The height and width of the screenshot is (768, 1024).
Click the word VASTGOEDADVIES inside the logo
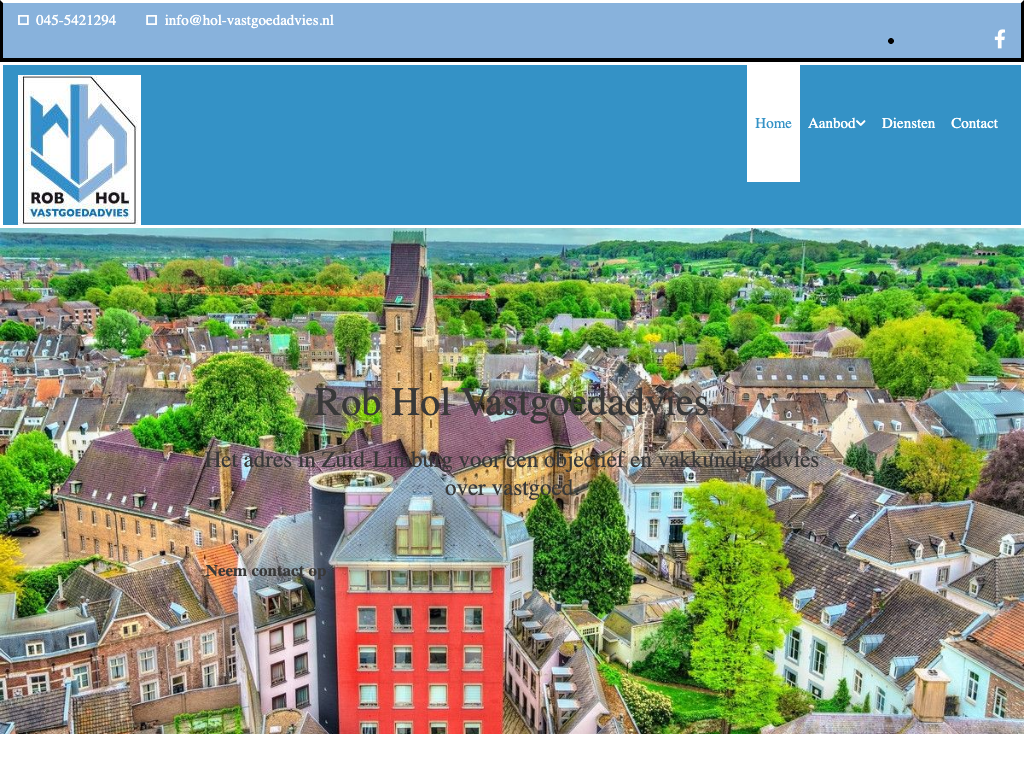[x=79, y=212]
